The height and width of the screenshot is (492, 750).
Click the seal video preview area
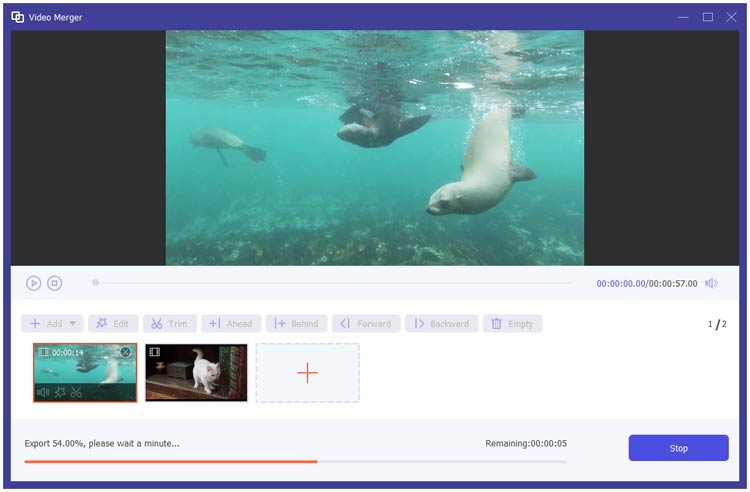pyautogui.click(x=375, y=148)
